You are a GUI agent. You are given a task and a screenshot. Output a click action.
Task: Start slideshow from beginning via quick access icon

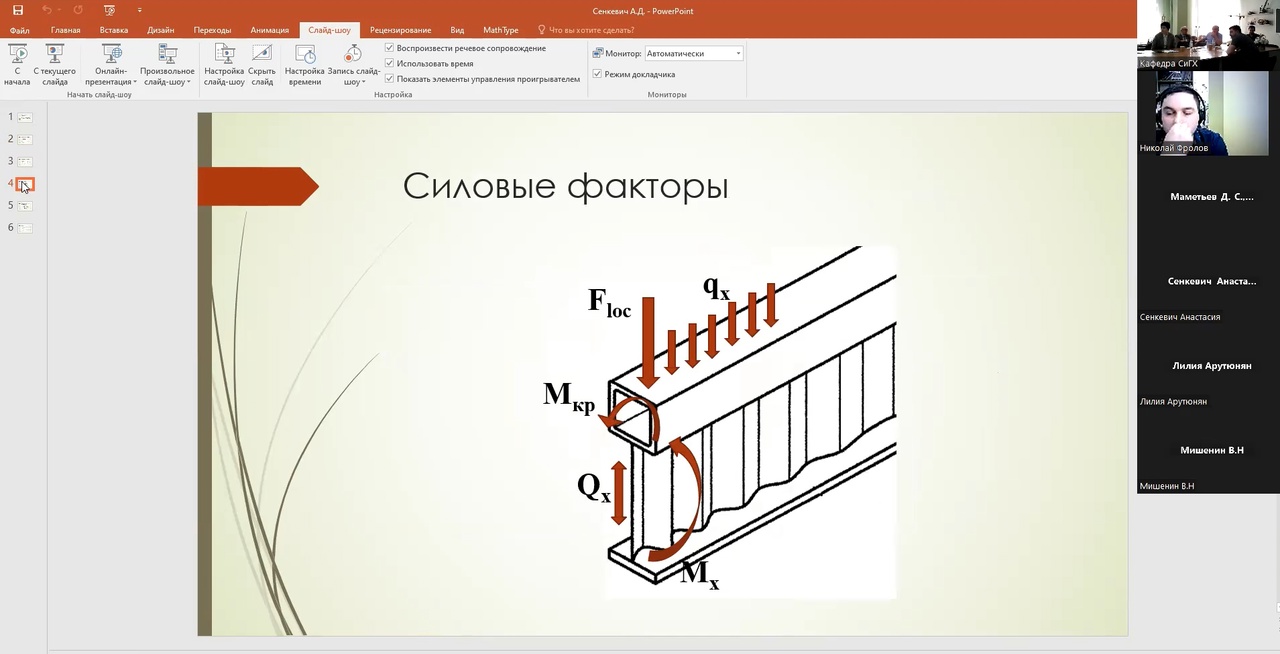pos(109,10)
